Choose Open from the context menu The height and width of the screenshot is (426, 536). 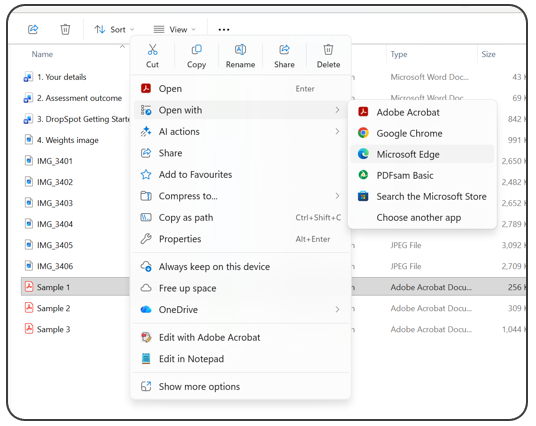click(241, 89)
